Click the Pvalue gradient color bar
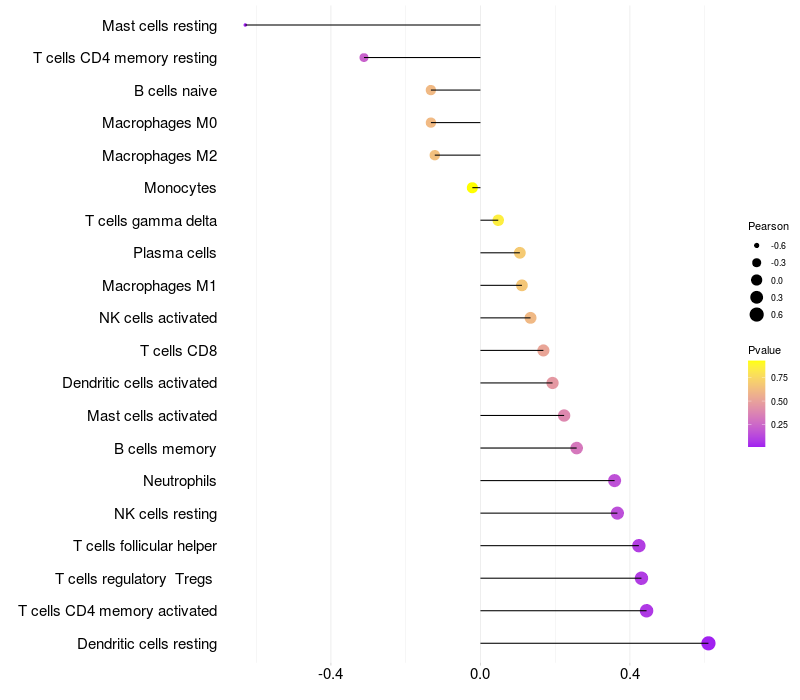The height and width of the screenshot is (700, 800). pos(757,403)
